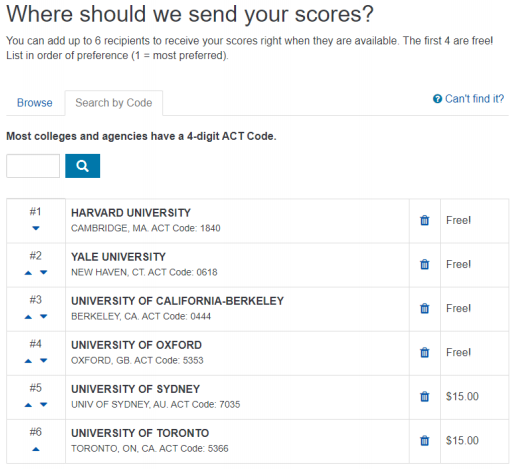517x469 pixels.
Task: Move Yale University up in preference
Action: [x=28, y=273]
